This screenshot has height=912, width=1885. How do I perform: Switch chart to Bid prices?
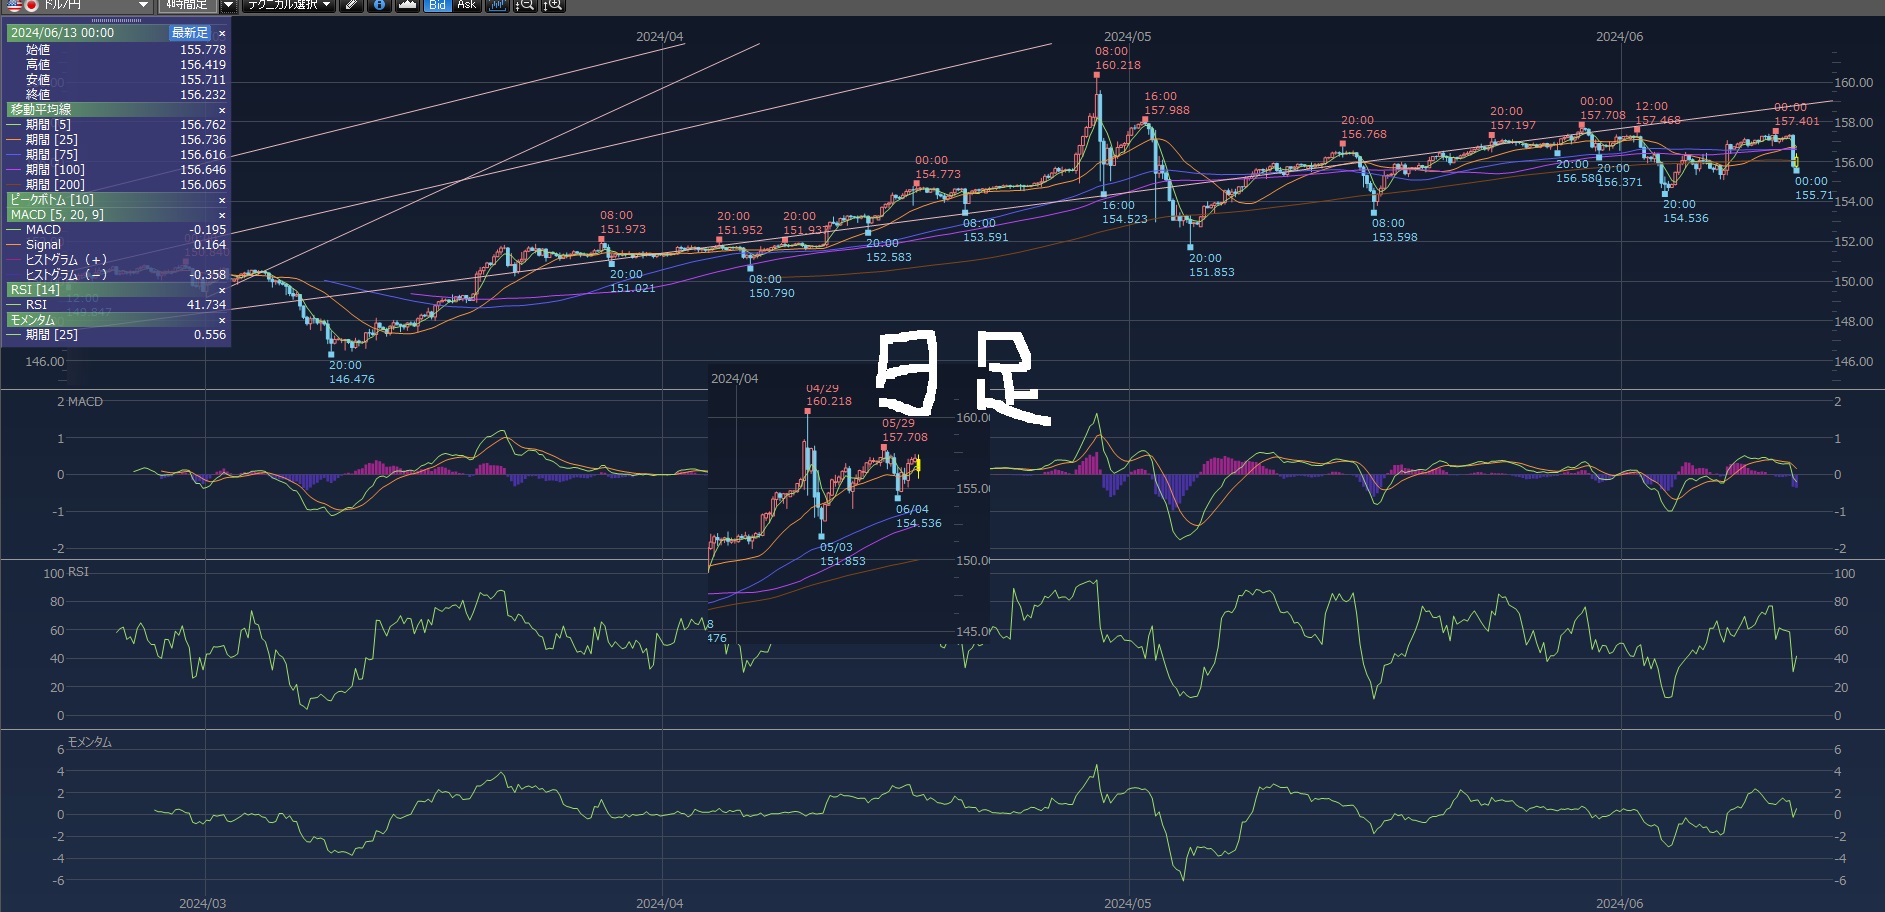tap(437, 5)
